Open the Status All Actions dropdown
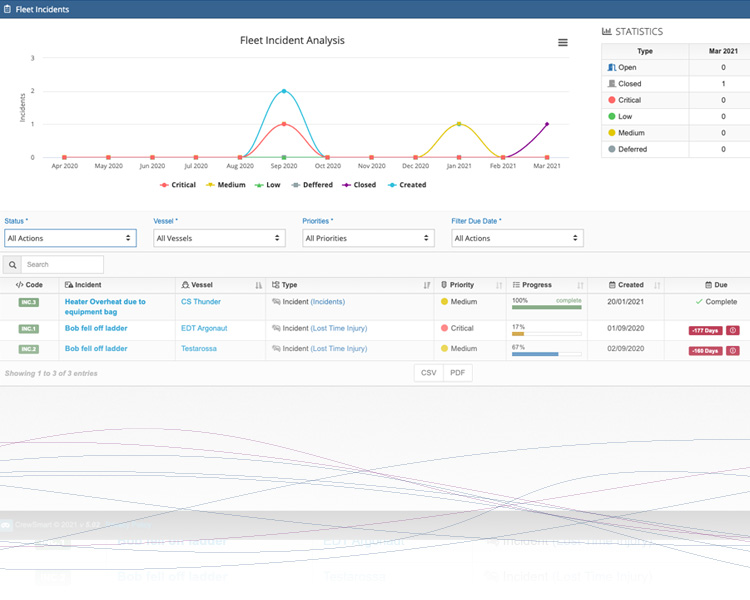This screenshot has height=600, width=750. click(x=70, y=238)
